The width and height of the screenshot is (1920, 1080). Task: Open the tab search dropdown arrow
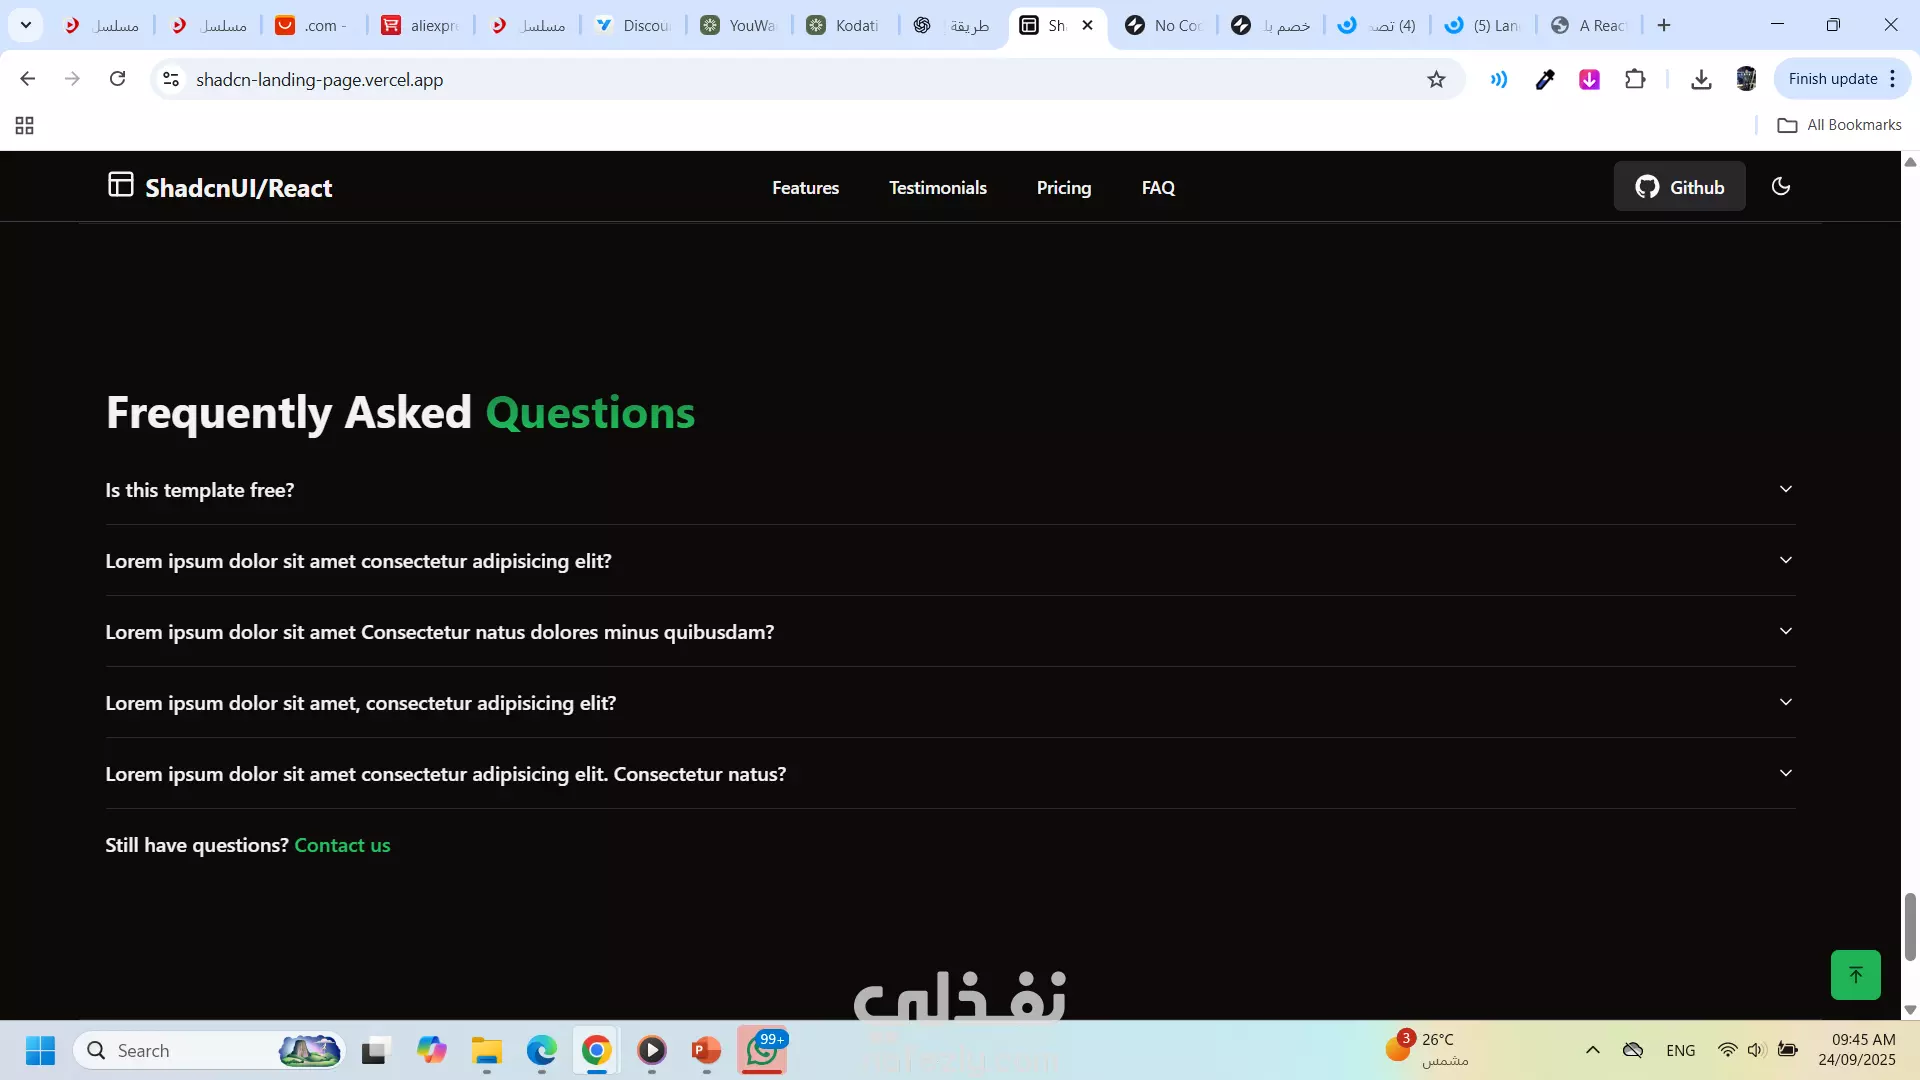click(x=26, y=25)
